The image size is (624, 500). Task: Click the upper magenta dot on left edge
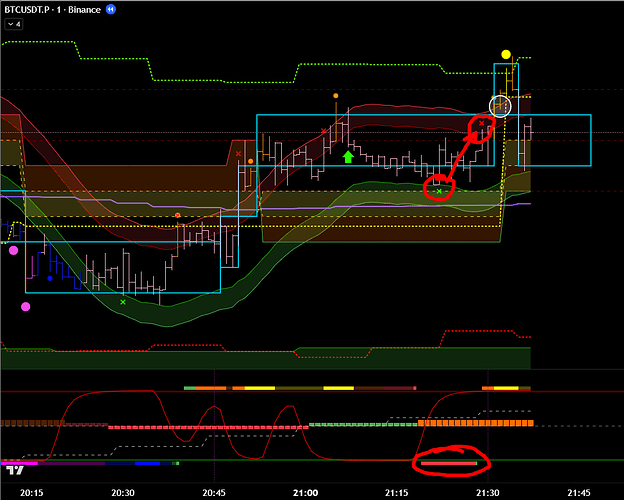click(x=13, y=250)
